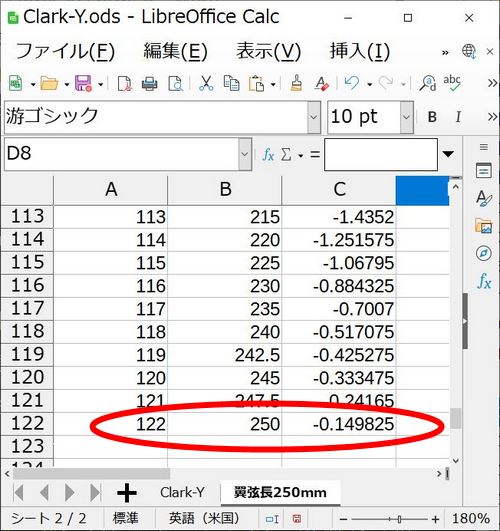Add new sheet with plus button
This screenshot has height=531, width=500.
point(127,493)
